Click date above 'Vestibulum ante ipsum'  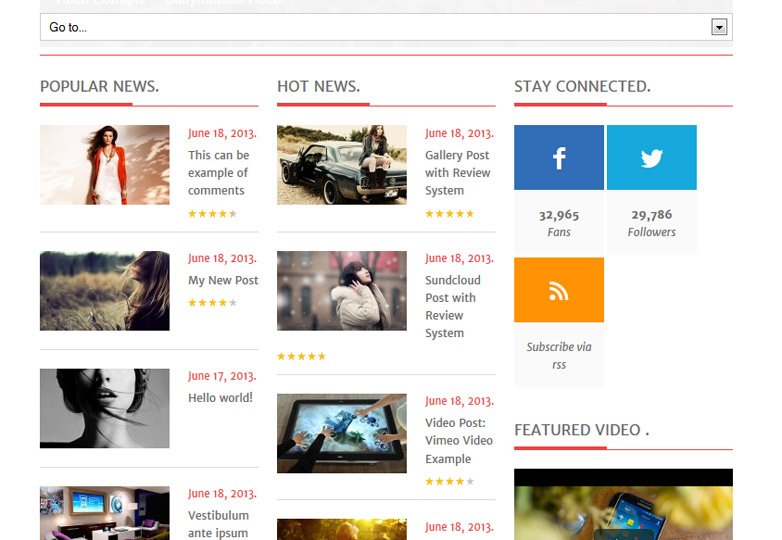coord(222,494)
